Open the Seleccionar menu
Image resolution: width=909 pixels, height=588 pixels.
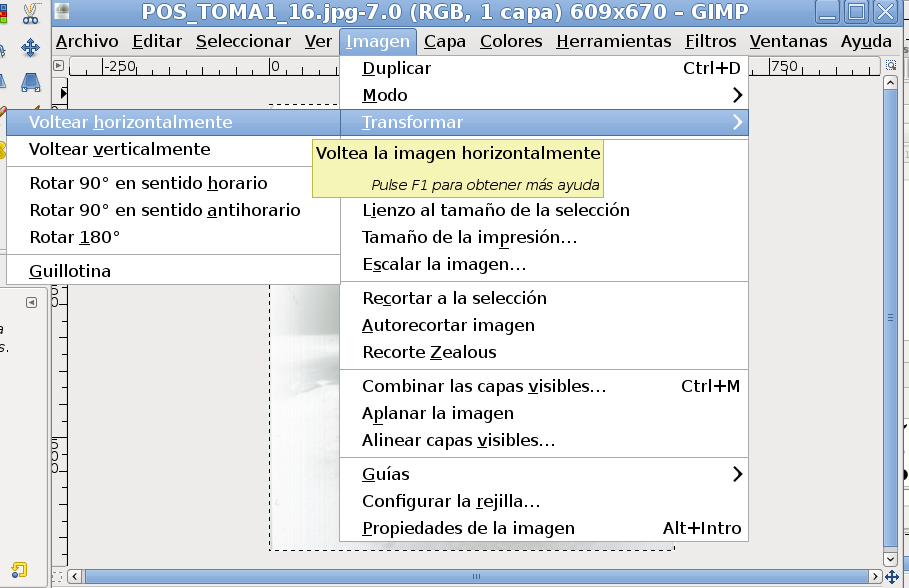243,41
